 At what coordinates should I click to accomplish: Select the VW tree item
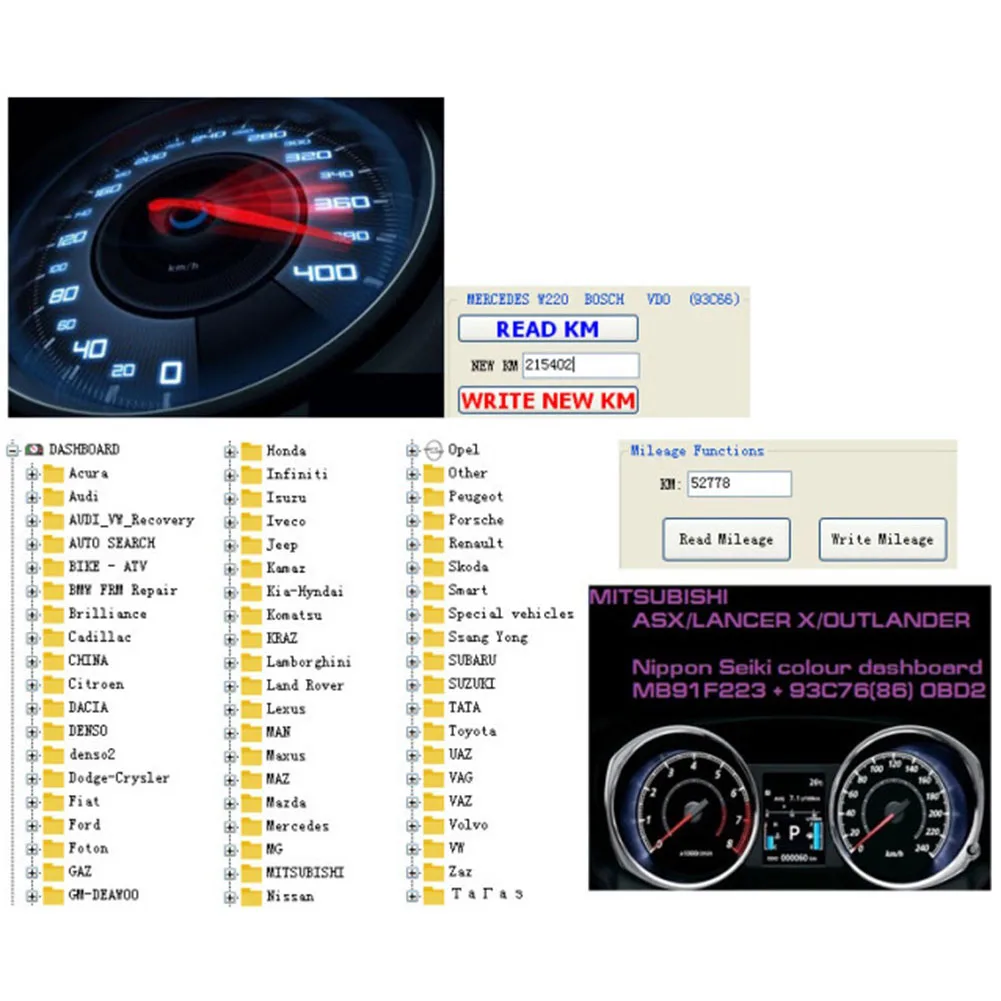[x=457, y=848]
